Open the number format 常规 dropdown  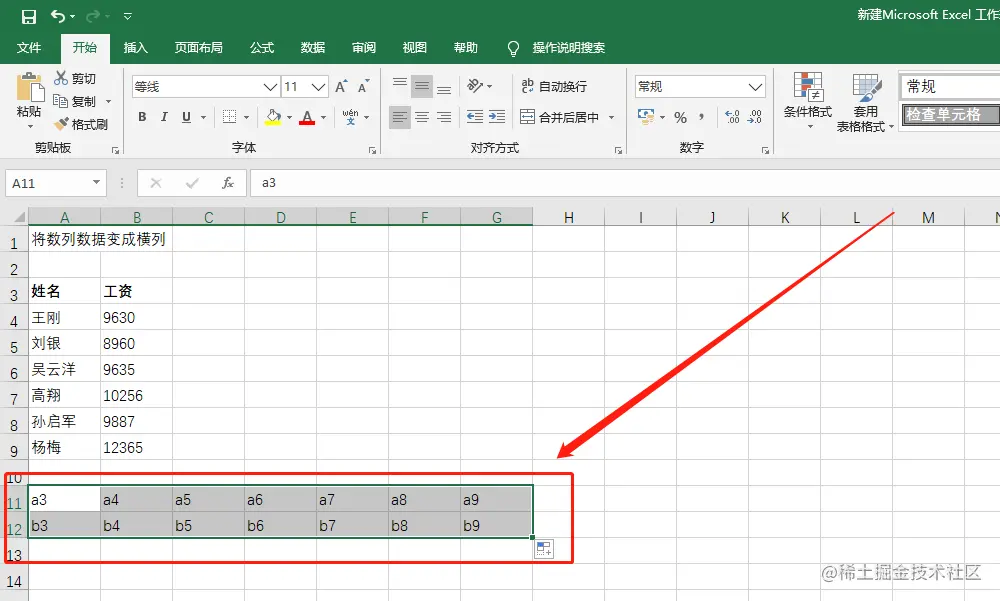pyautogui.click(x=756, y=87)
